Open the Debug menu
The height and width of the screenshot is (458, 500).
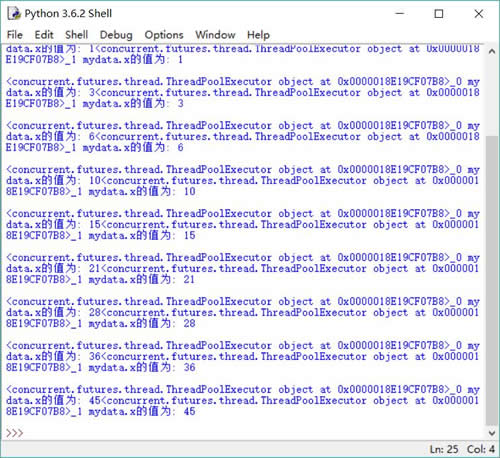116,35
